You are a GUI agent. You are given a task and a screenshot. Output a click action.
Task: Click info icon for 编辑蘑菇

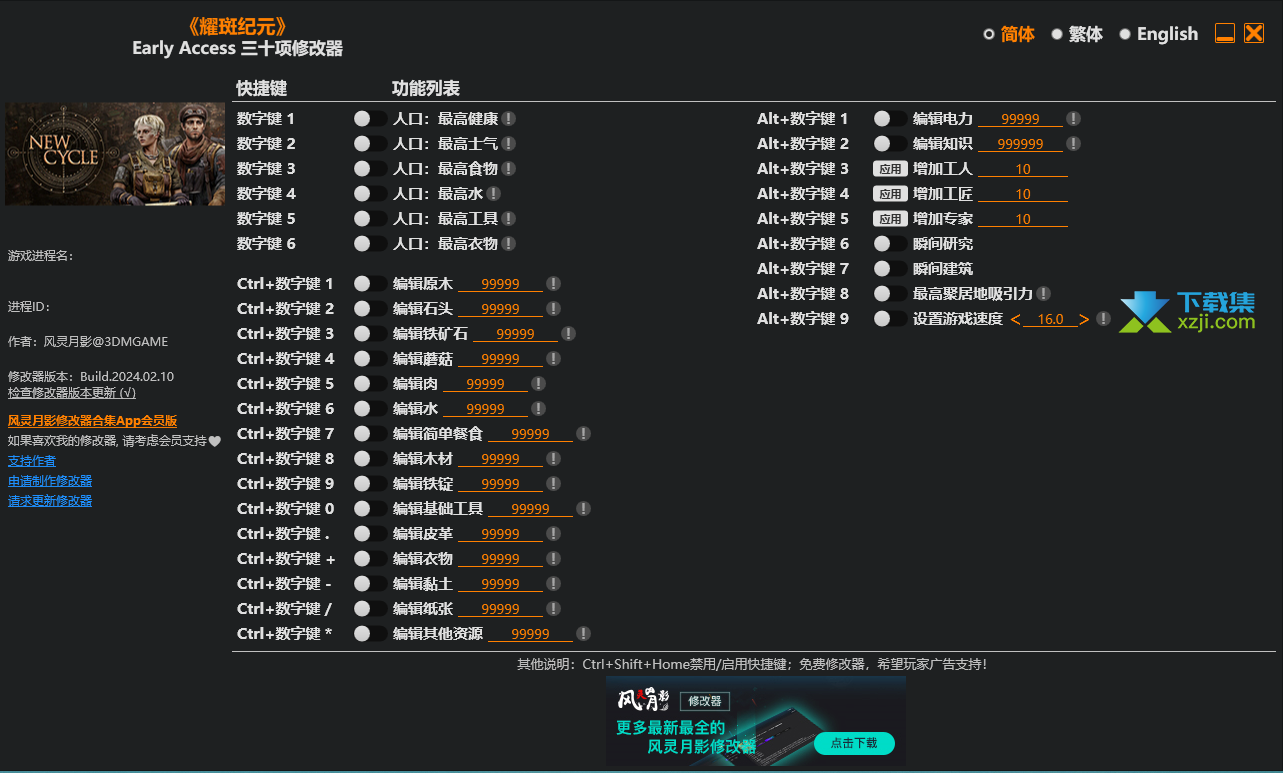coord(553,358)
